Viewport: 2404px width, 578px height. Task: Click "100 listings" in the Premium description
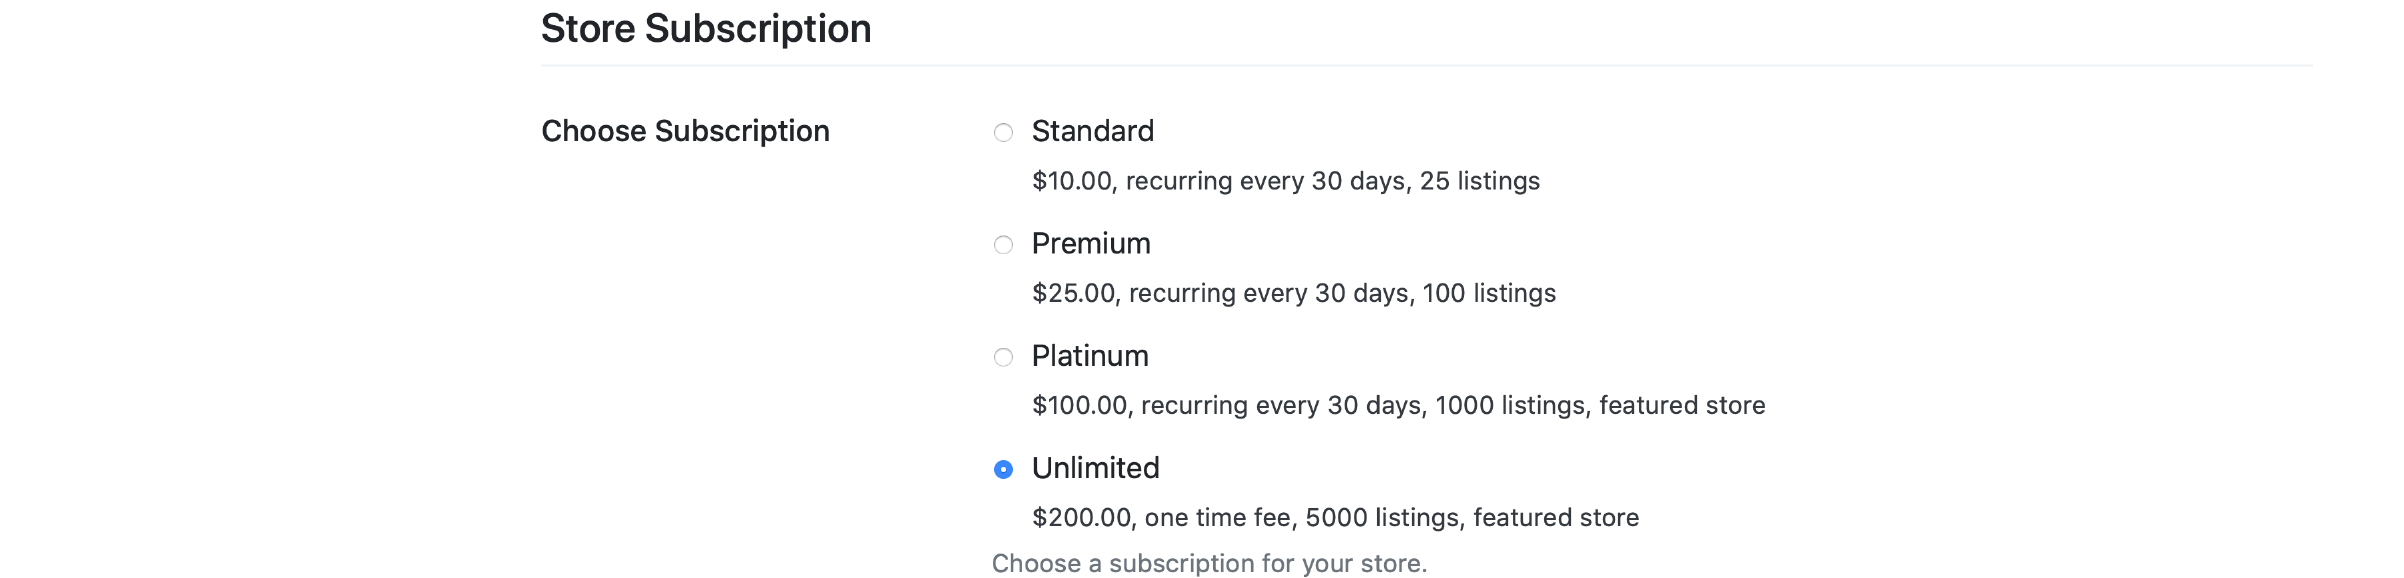point(1489,293)
